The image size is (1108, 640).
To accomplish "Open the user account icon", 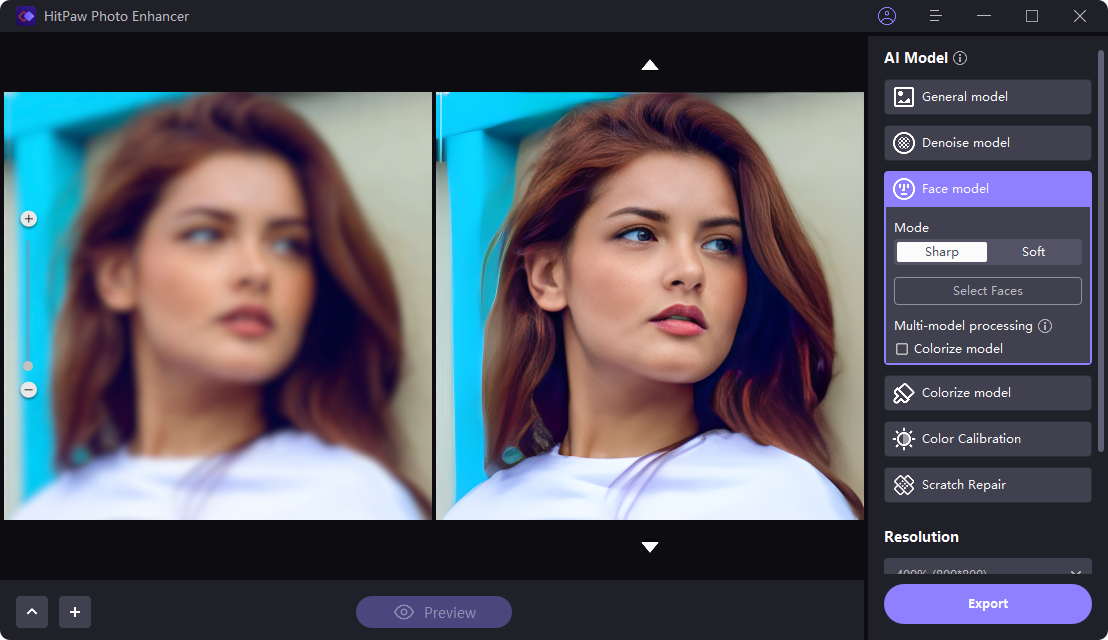I will [x=886, y=16].
